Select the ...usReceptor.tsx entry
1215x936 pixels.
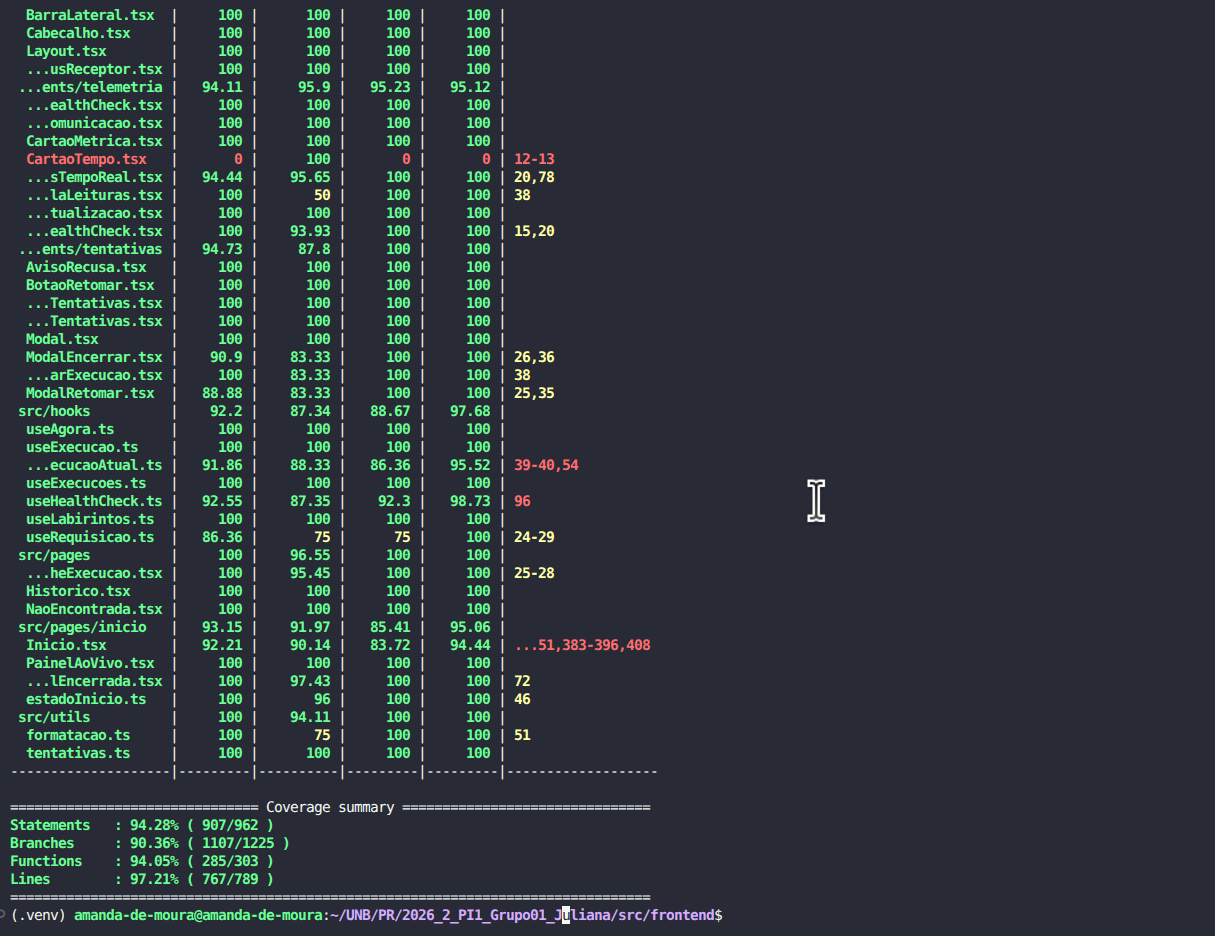tap(94, 69)
